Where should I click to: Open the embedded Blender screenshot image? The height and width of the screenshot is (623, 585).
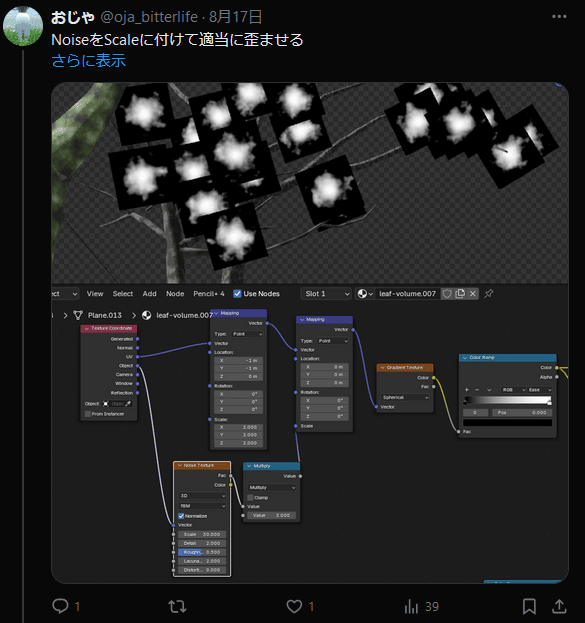point(310,333)
